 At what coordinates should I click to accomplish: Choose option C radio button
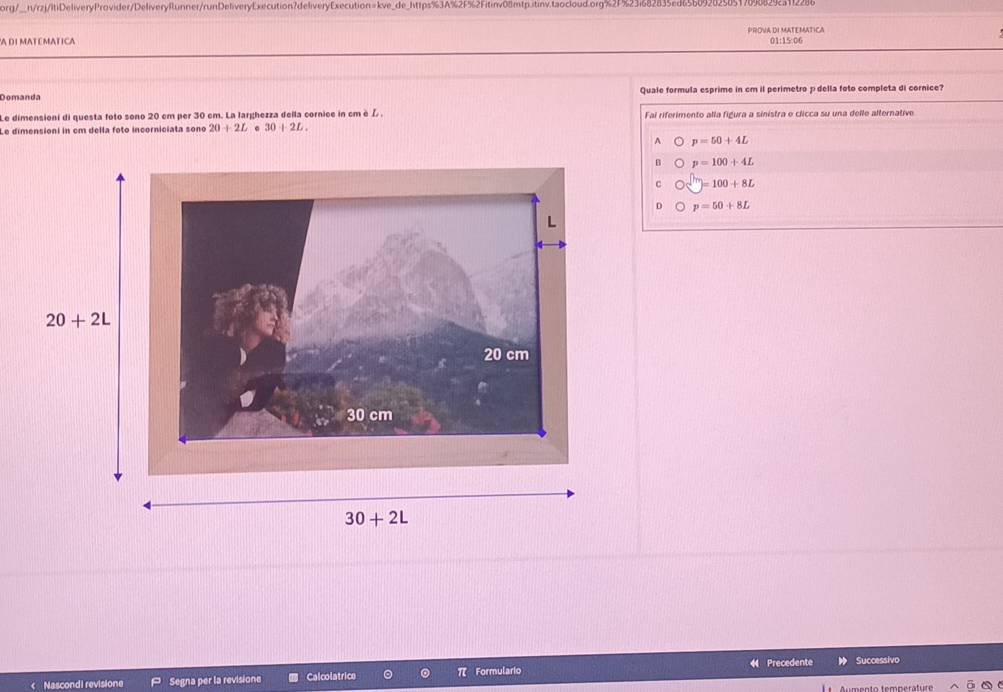[x=679, y=184]
